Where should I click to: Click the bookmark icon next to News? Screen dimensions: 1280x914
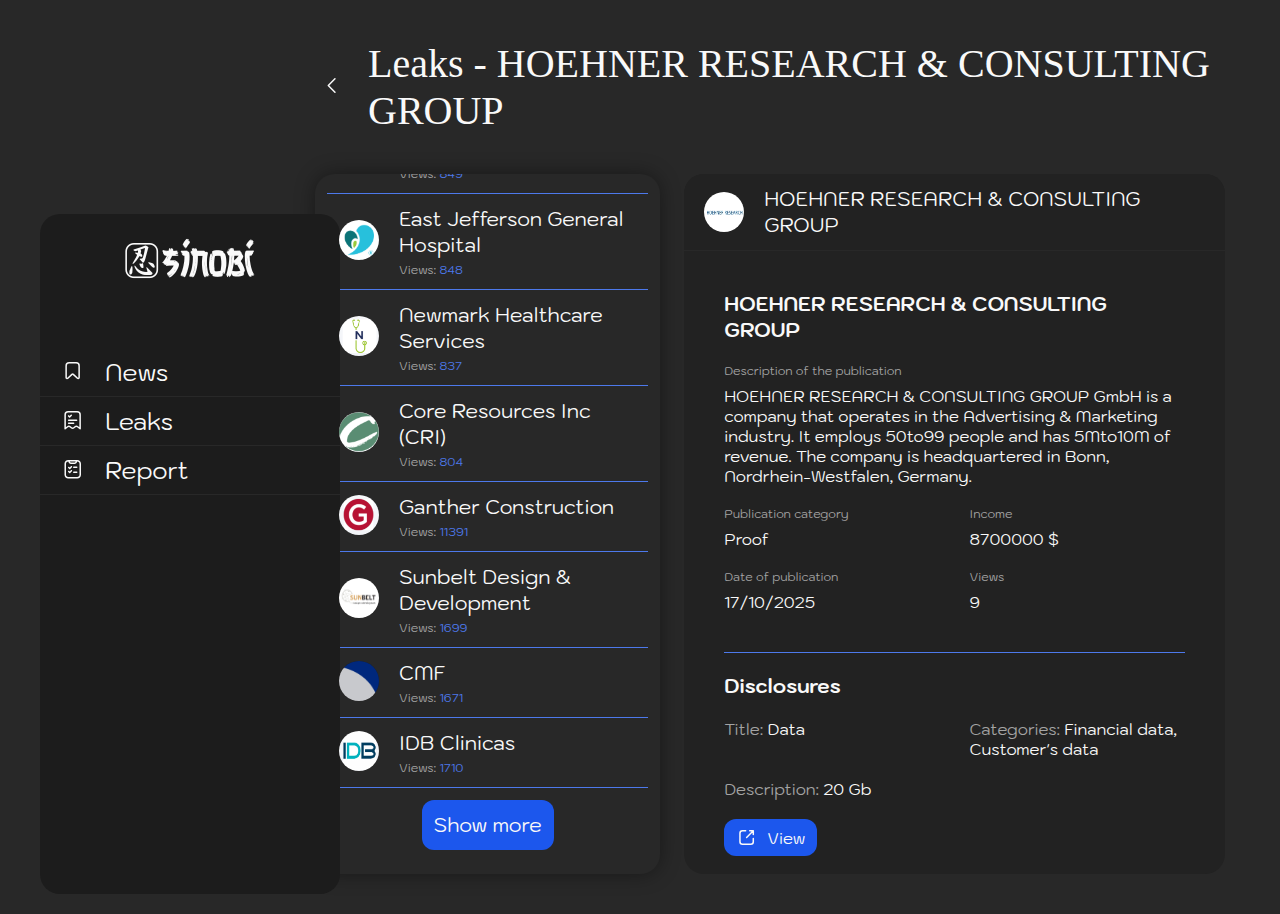pyautogui.click(x=73, y=372)
